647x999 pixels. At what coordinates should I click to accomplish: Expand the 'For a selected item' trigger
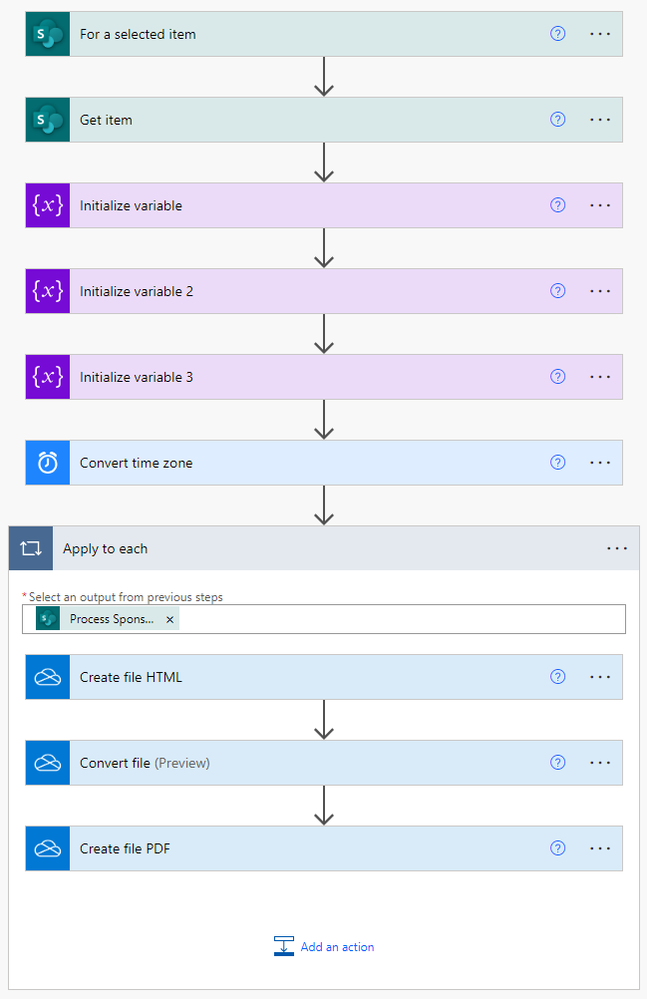point(300,34)
